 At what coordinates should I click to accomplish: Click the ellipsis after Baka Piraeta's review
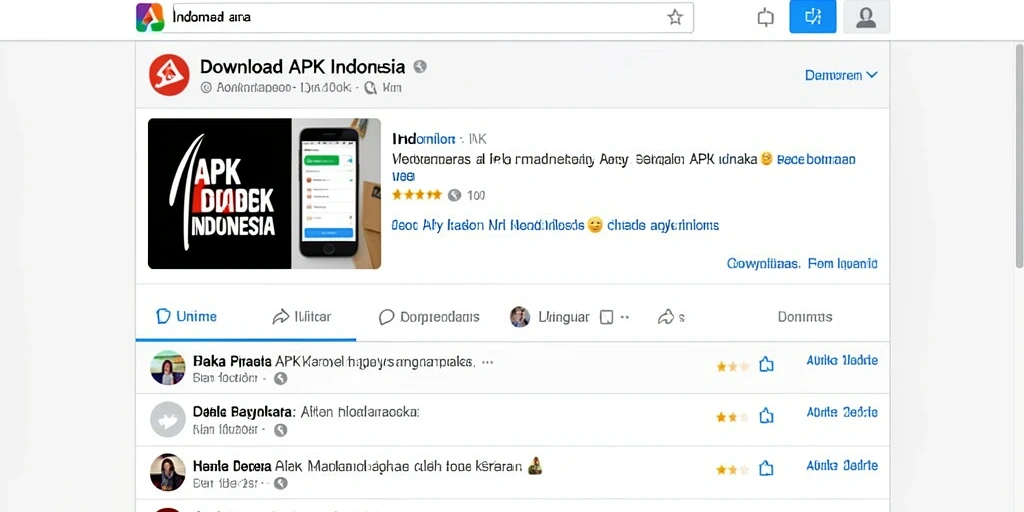tap(487, 362)
